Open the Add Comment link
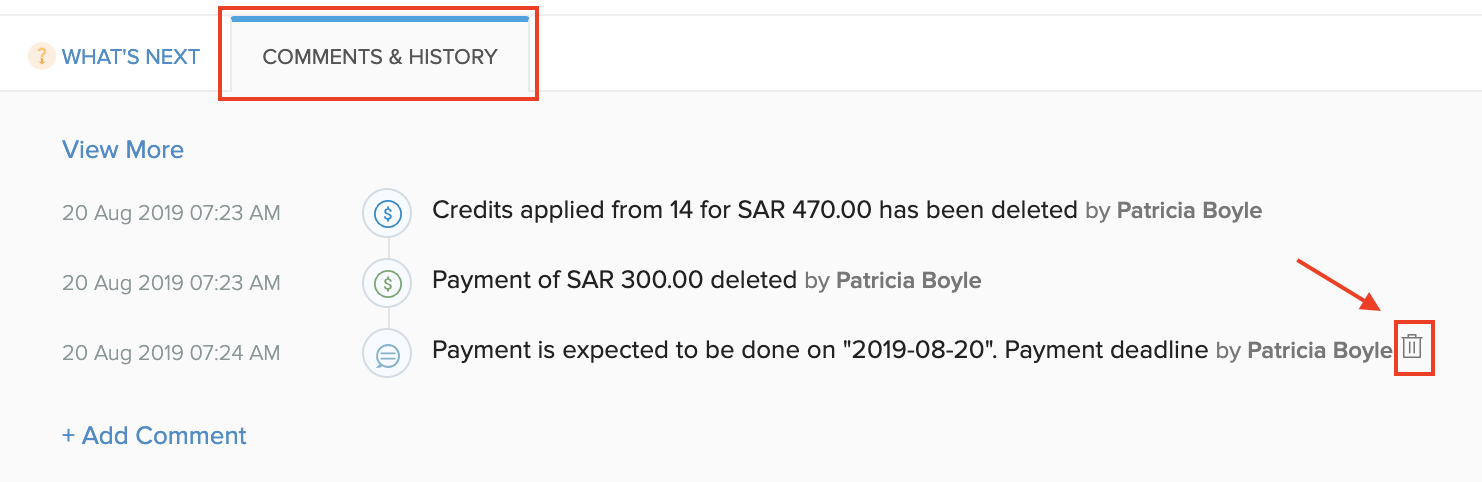The width and height of the screenshot is (1482, 482). (x=154, y=436)
